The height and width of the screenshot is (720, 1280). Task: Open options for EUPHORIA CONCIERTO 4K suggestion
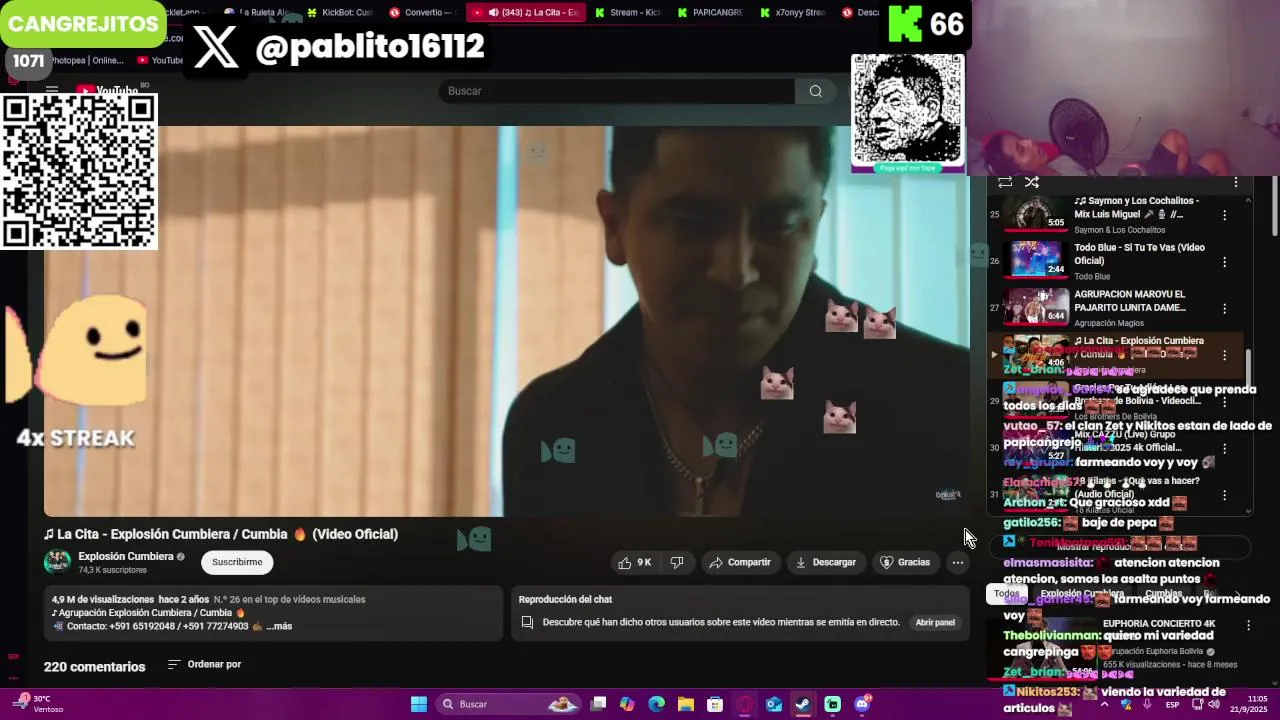[1248, 625]
